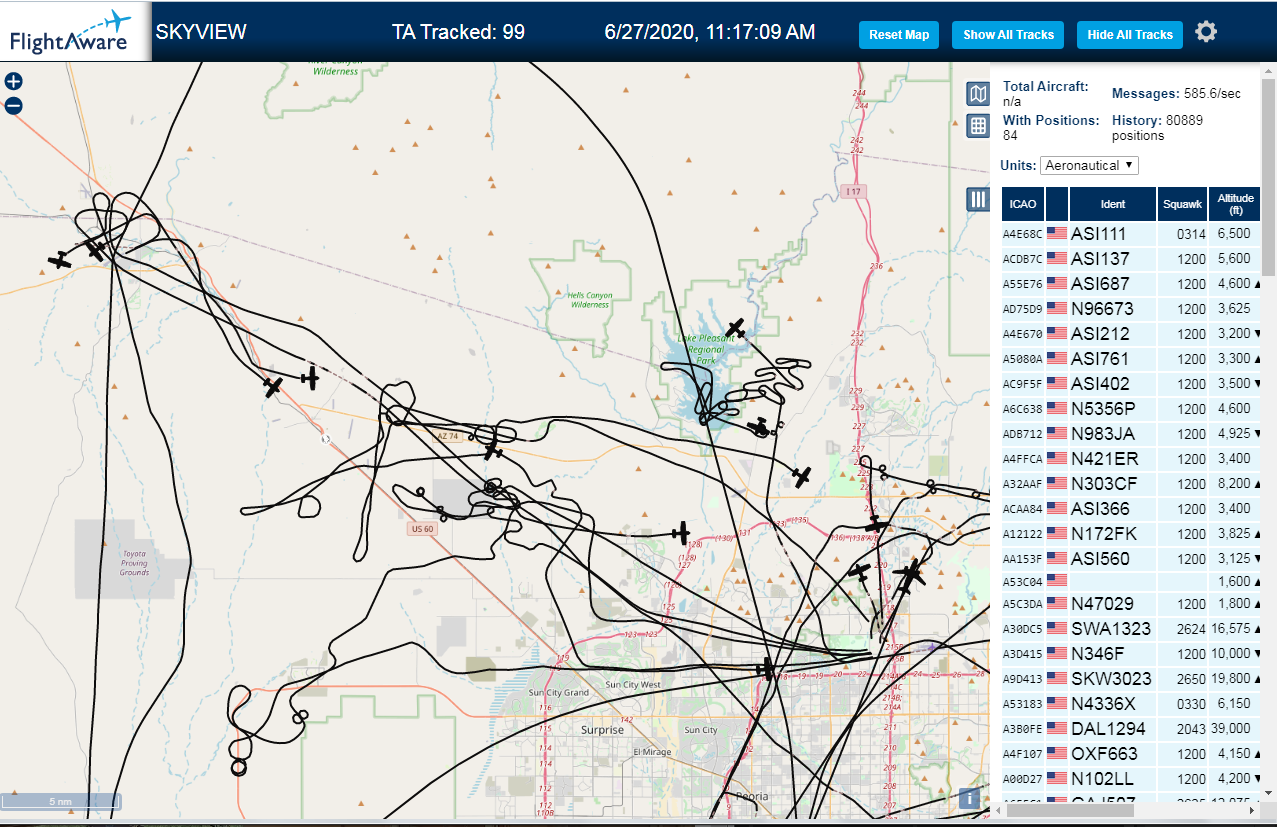1277x827 pixels.
Task: Select the N96673 aircraft row
Action: (x=1132, y=309)
